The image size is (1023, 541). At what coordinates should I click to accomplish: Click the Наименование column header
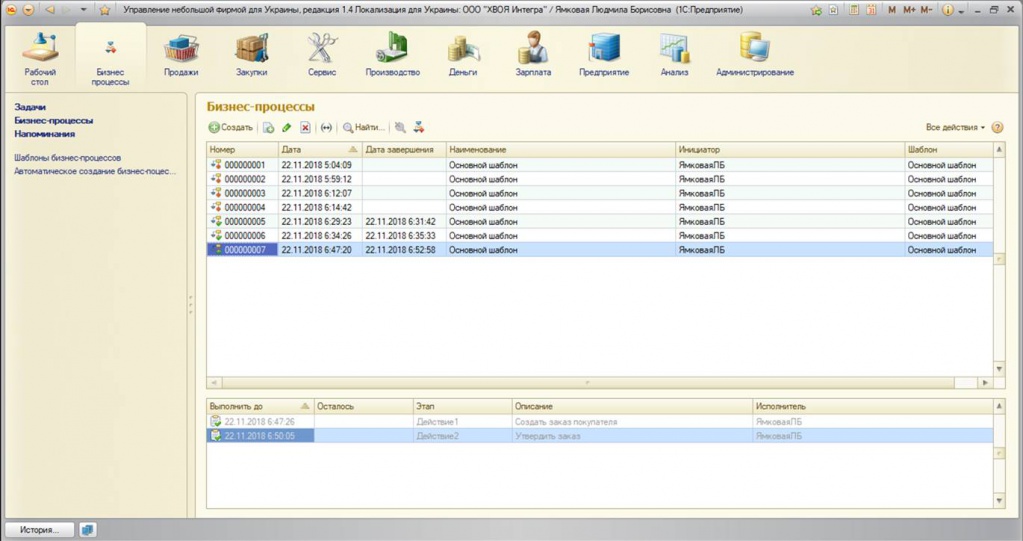click(x=561, y=149)
